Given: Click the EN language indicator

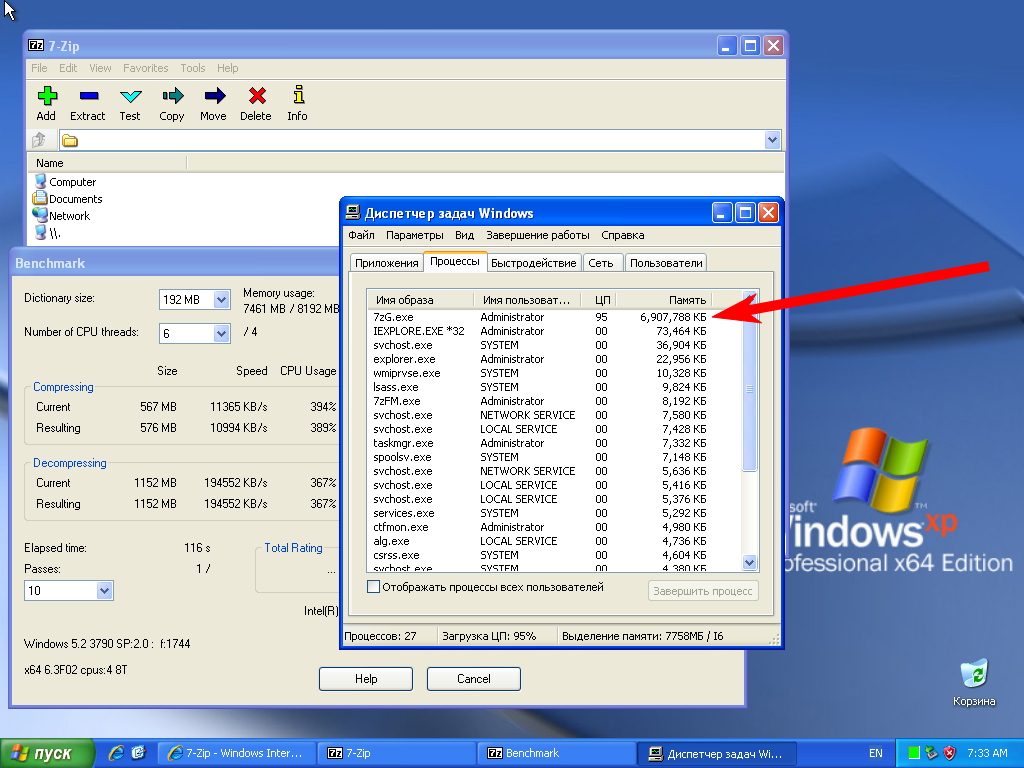Looking at the screenshot, I should point(876,753).
